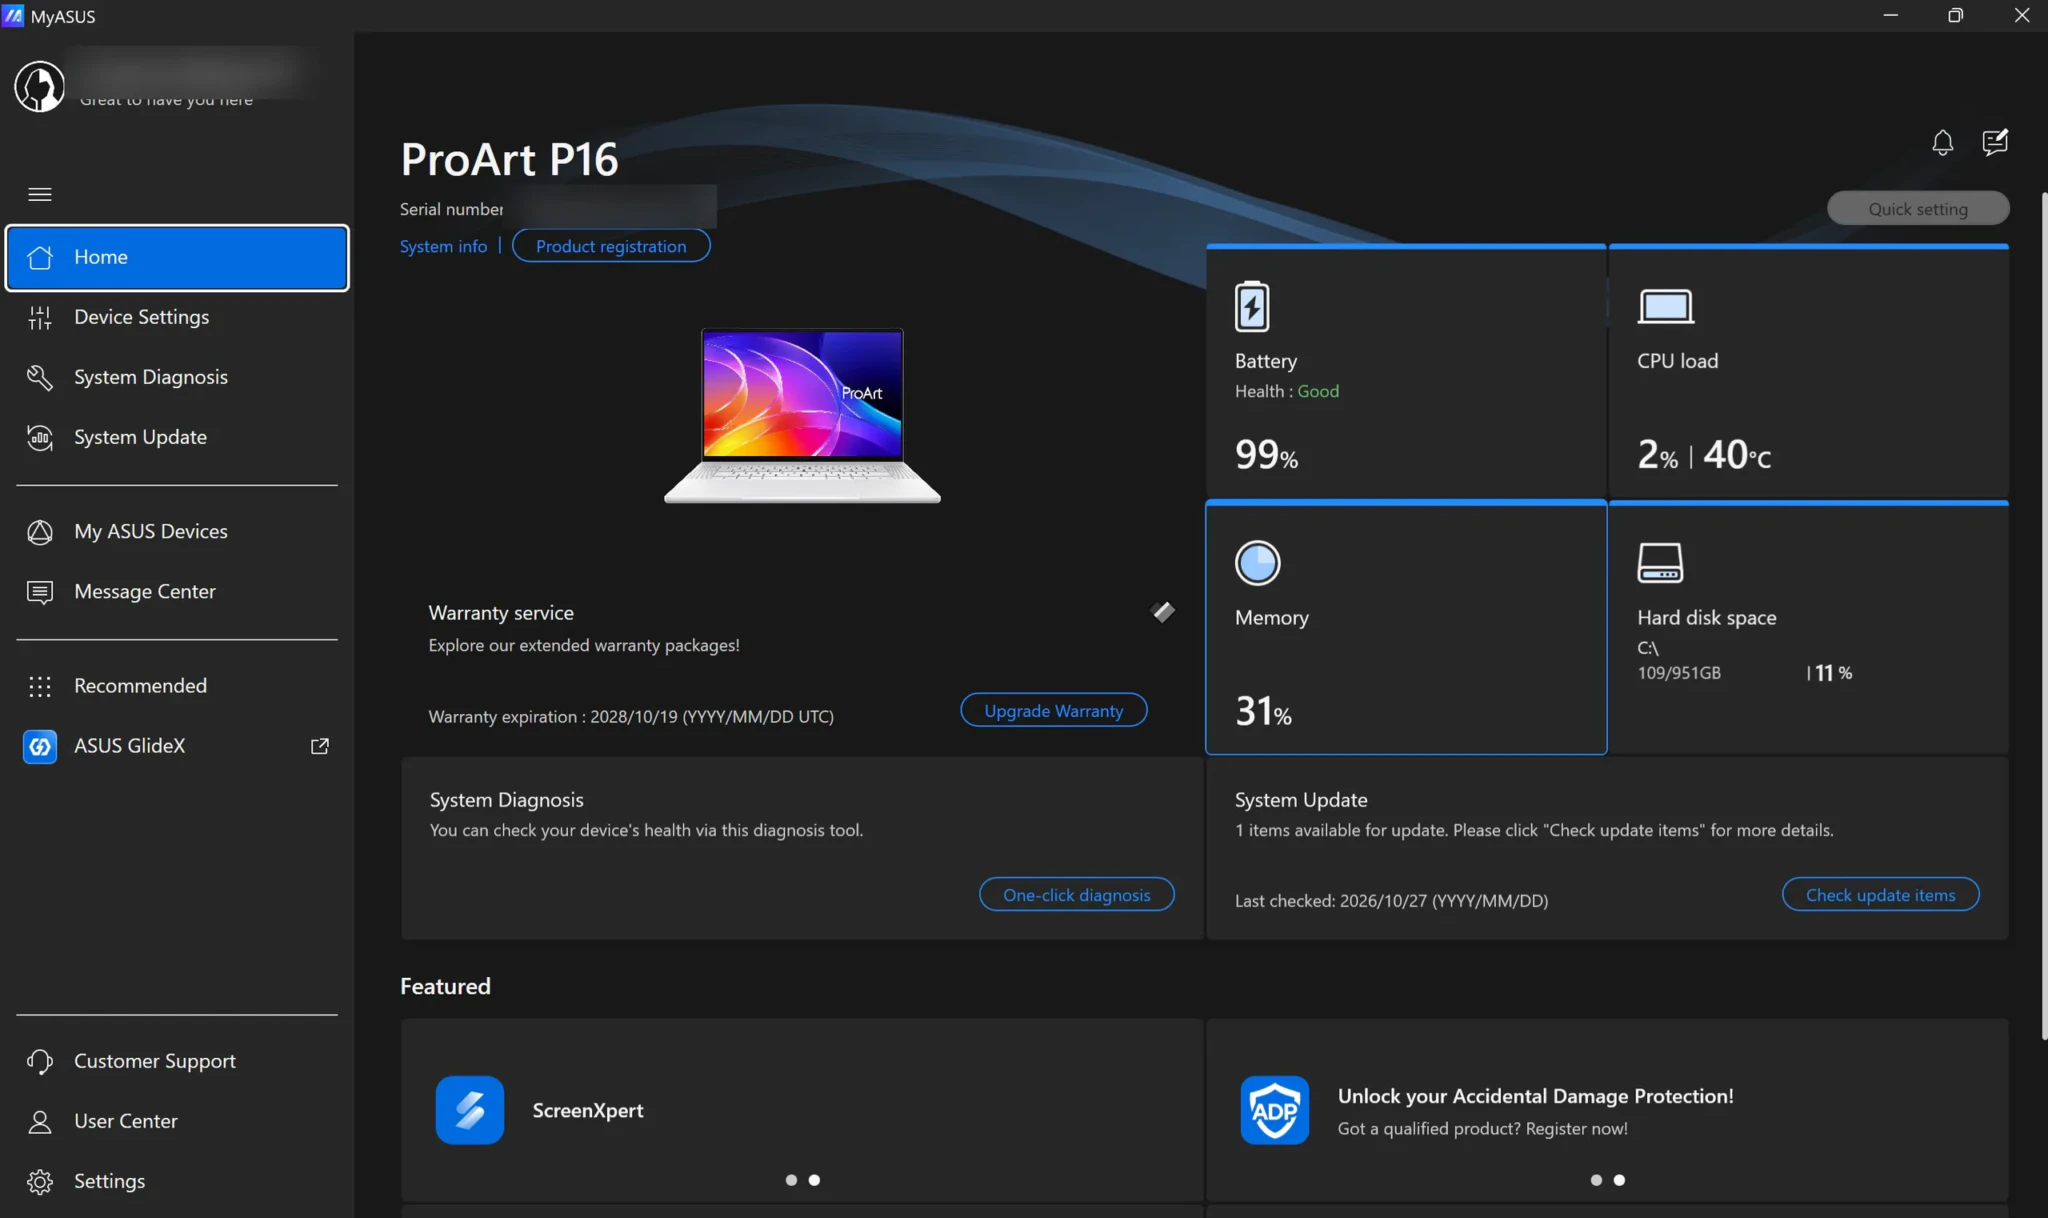Click the CPU load laptop icon

(1665, 306)
